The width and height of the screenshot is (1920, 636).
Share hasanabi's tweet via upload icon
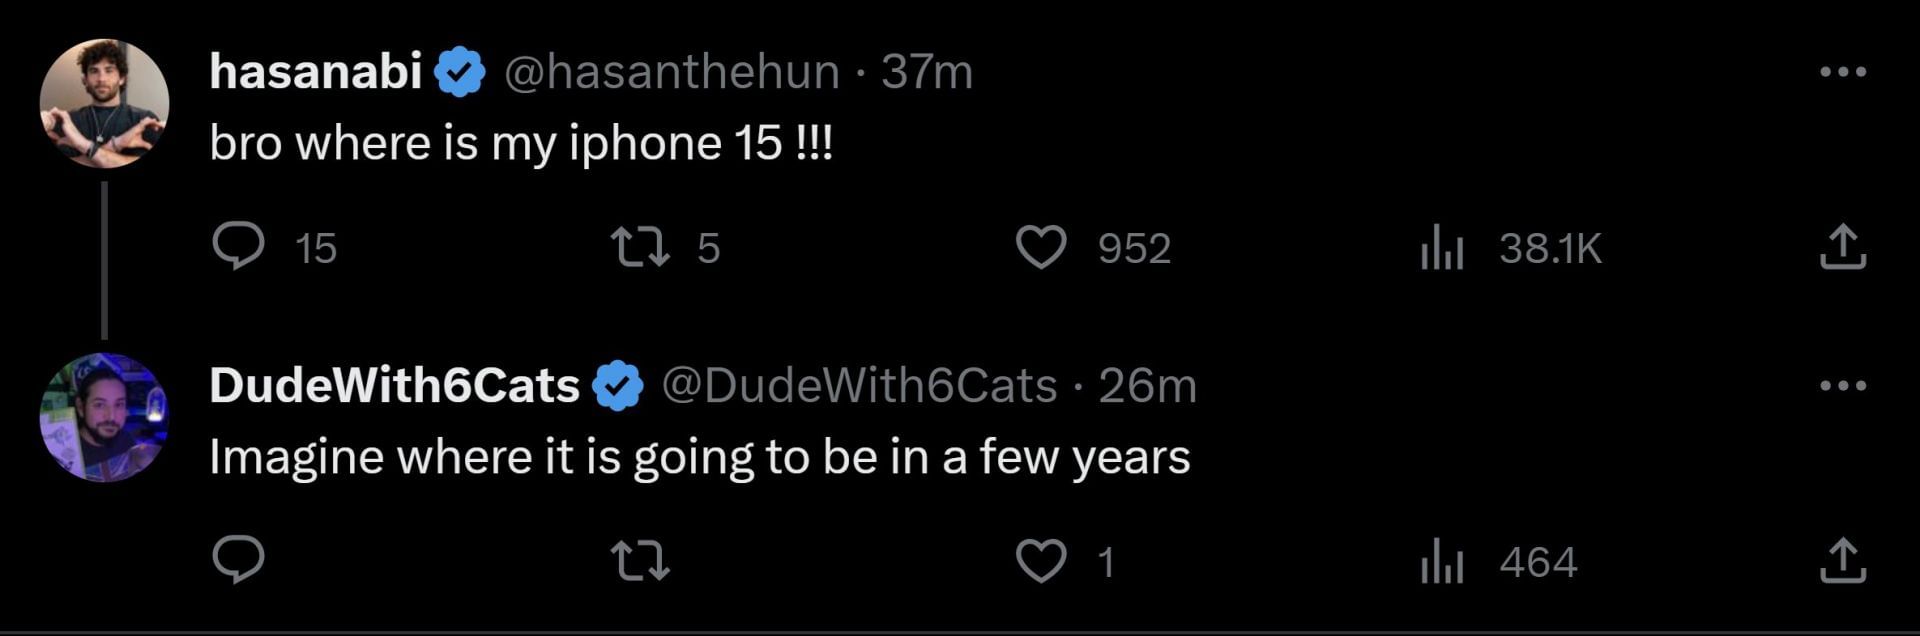pos(1842,247)
